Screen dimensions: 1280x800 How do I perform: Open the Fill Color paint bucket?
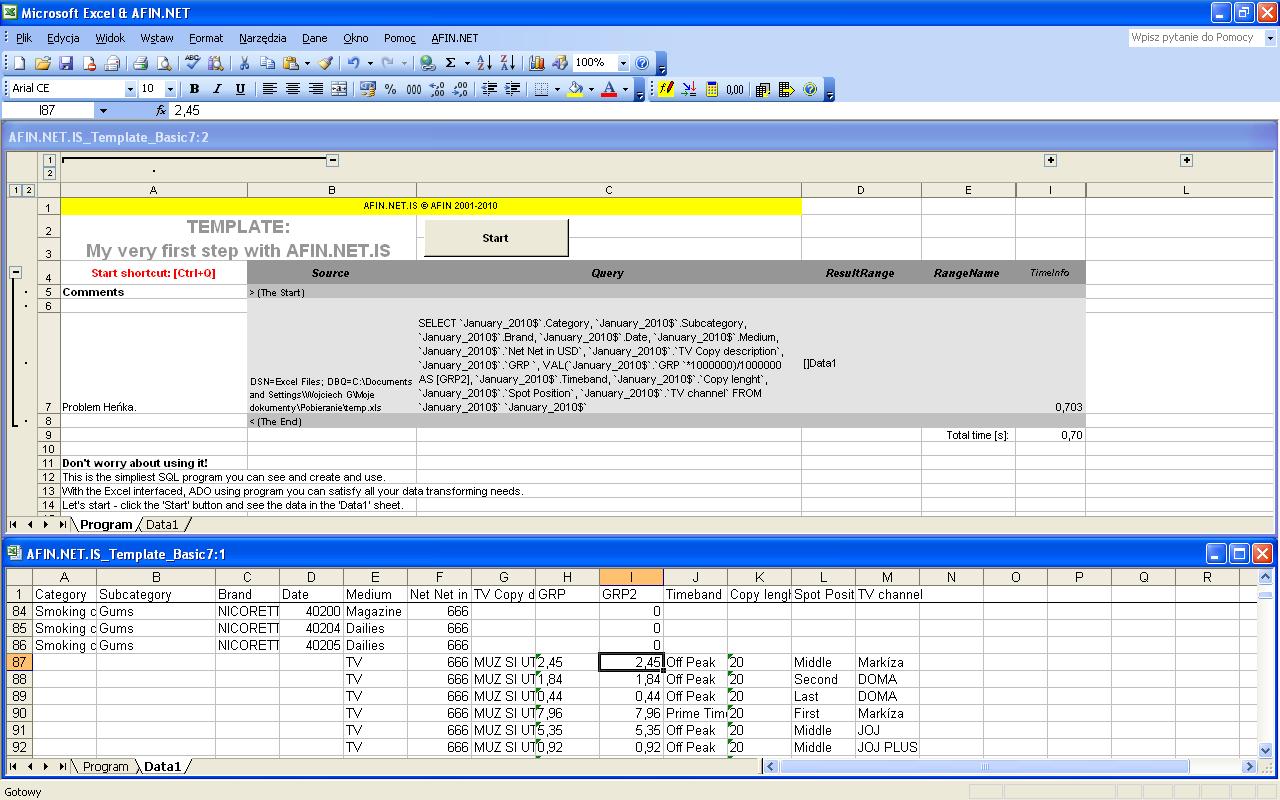click(575, 89)
